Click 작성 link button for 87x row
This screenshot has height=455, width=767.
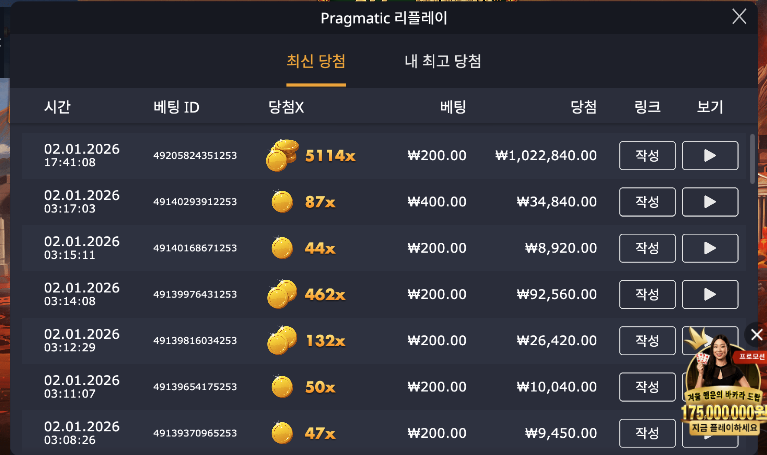[x=647, y=202]
